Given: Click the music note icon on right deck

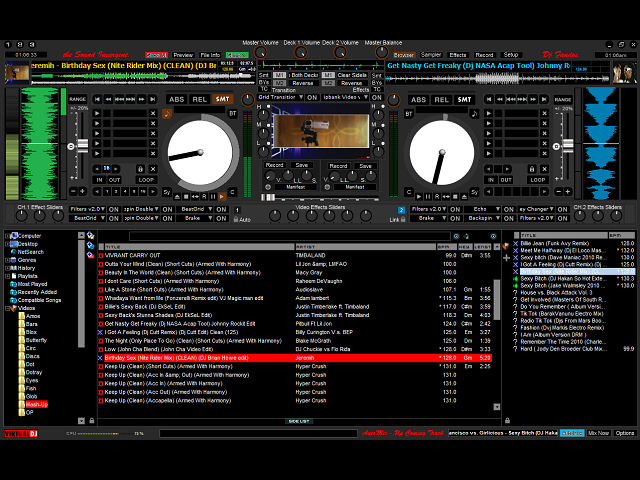Looking at the screenshot, I should (474, 114).
